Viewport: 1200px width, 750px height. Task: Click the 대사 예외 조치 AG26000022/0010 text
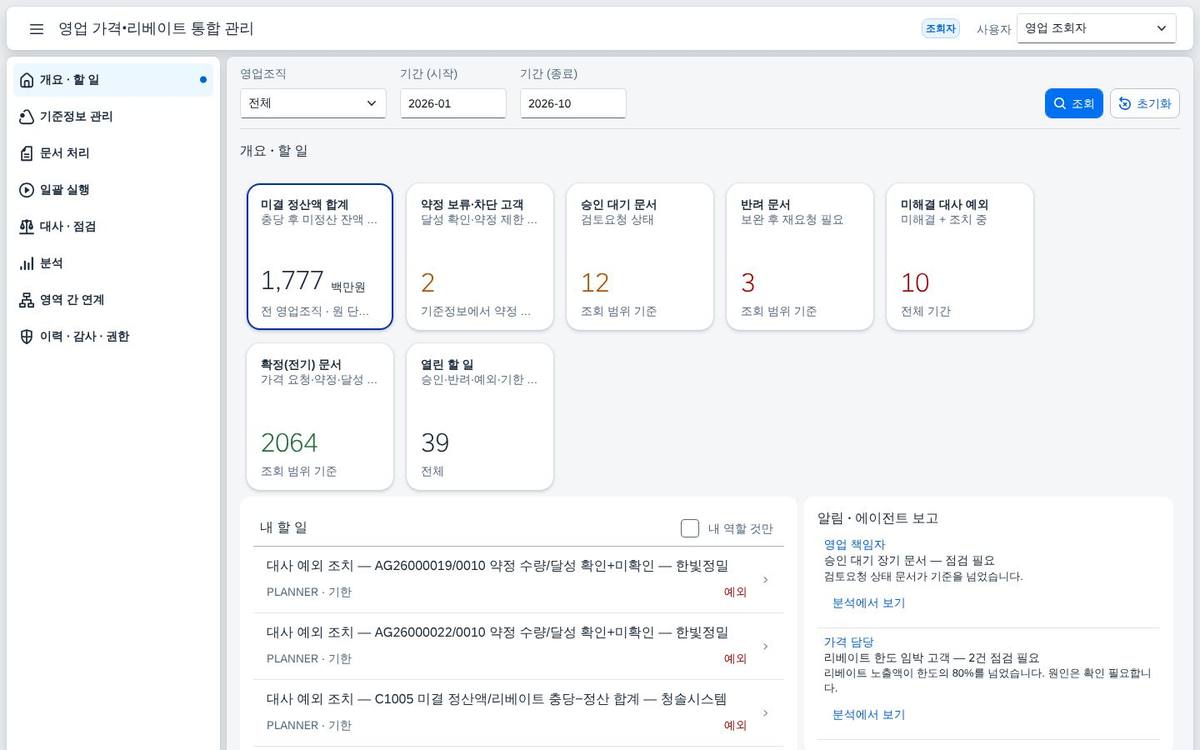pos(497,632)
